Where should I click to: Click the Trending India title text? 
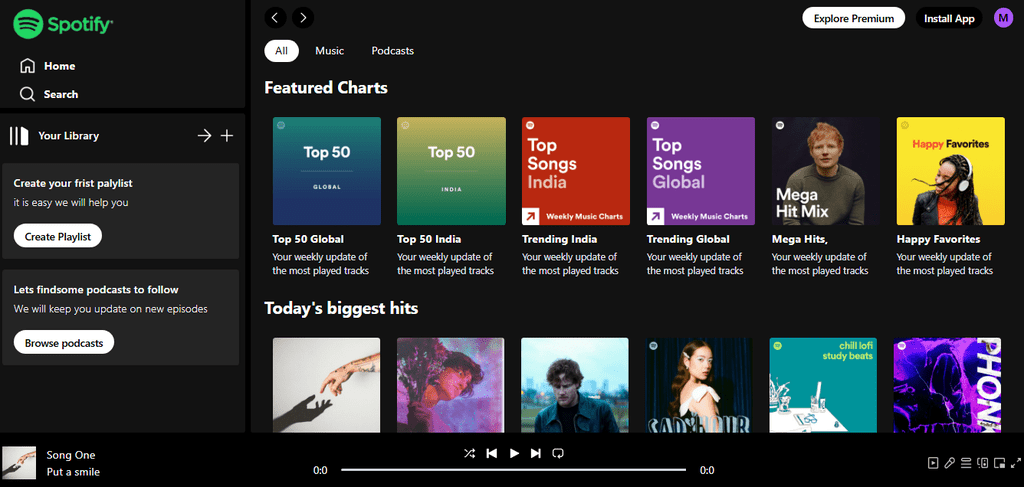pos(560,239)
